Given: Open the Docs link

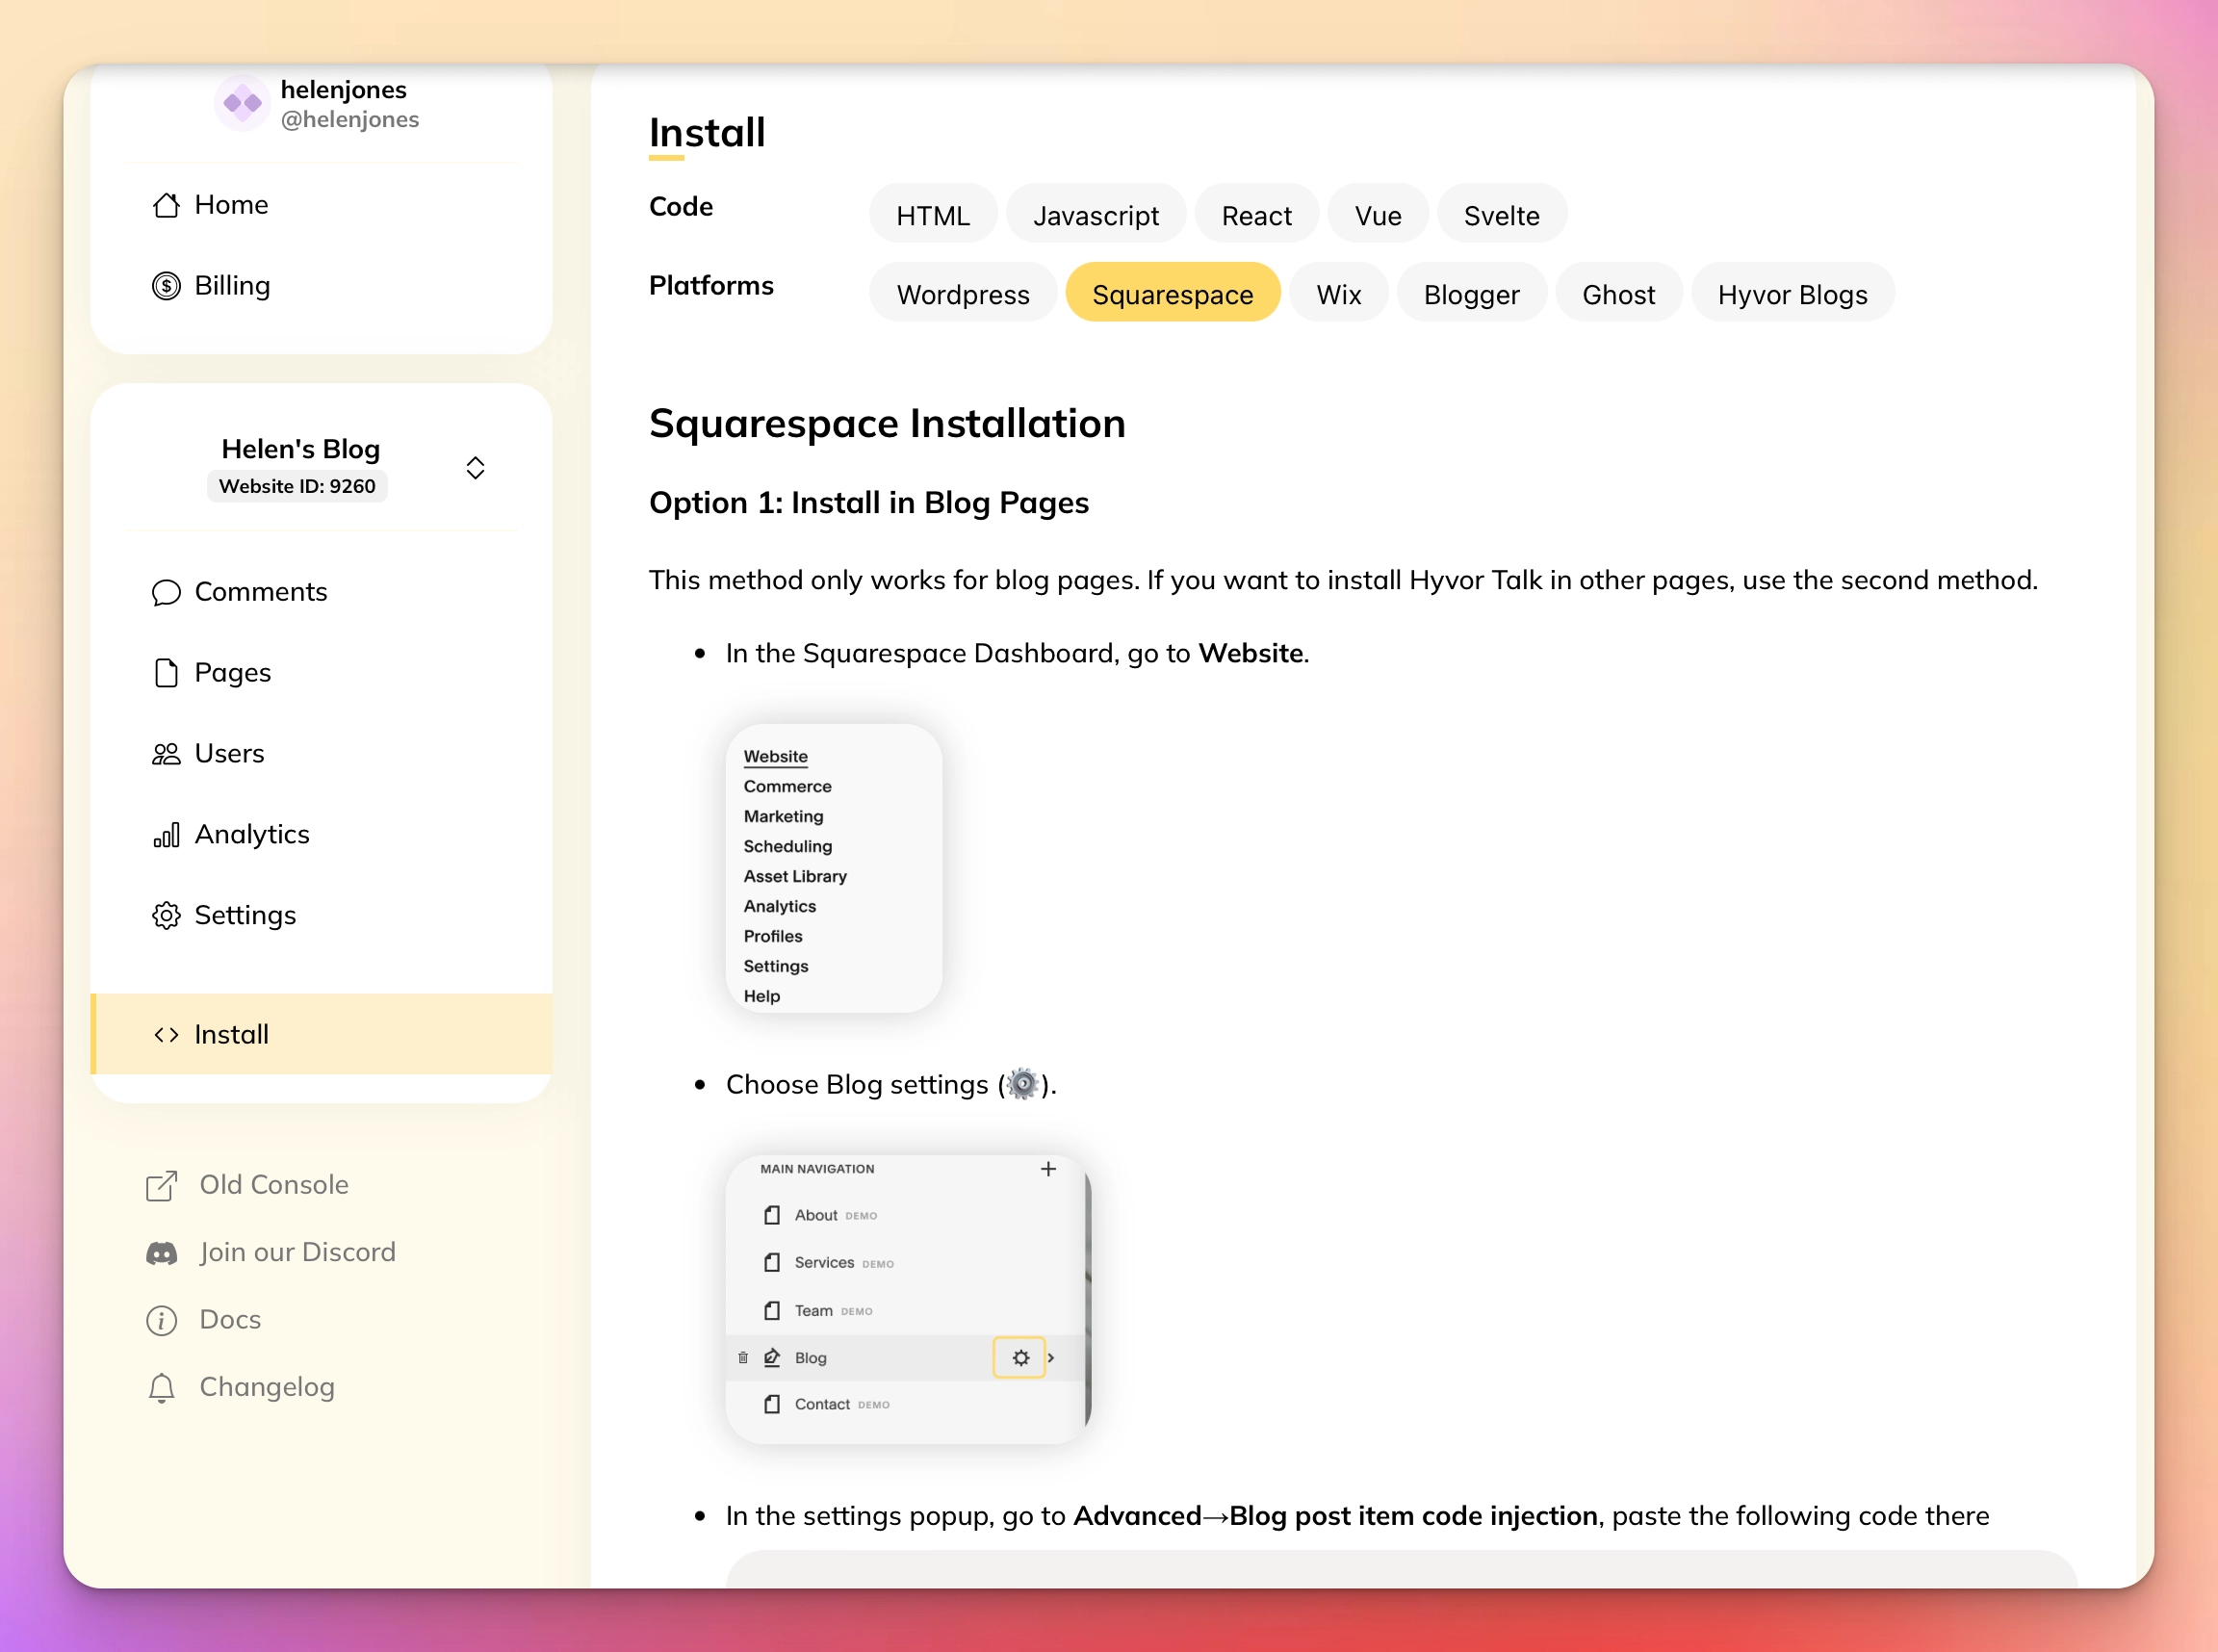Looking at the screenshot, I should (204, 1320).
